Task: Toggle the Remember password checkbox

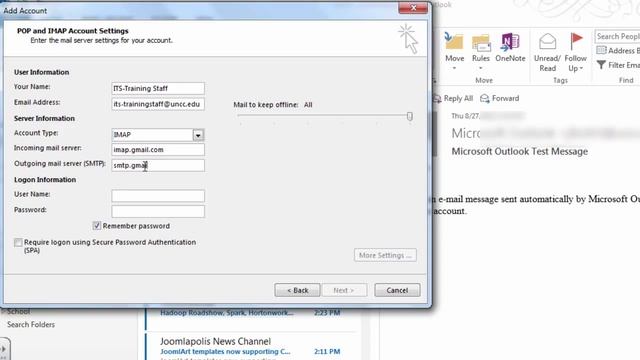Action: [x=96, y=226]
